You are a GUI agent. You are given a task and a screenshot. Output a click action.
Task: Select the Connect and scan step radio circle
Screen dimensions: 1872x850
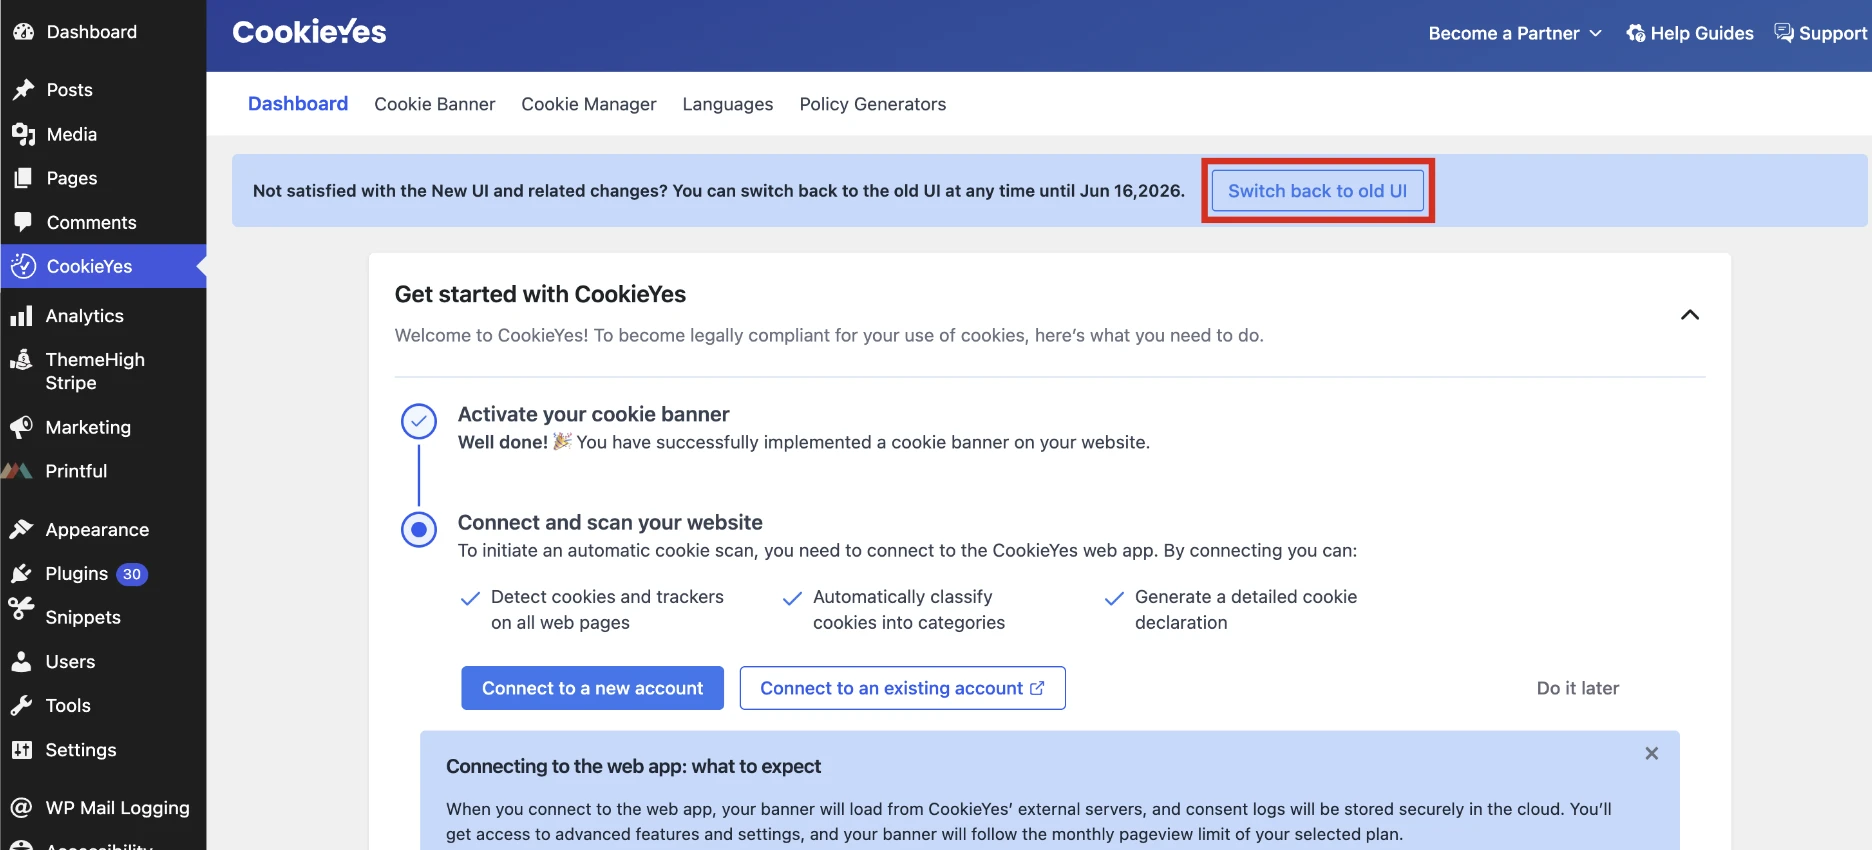pos(419,529)
